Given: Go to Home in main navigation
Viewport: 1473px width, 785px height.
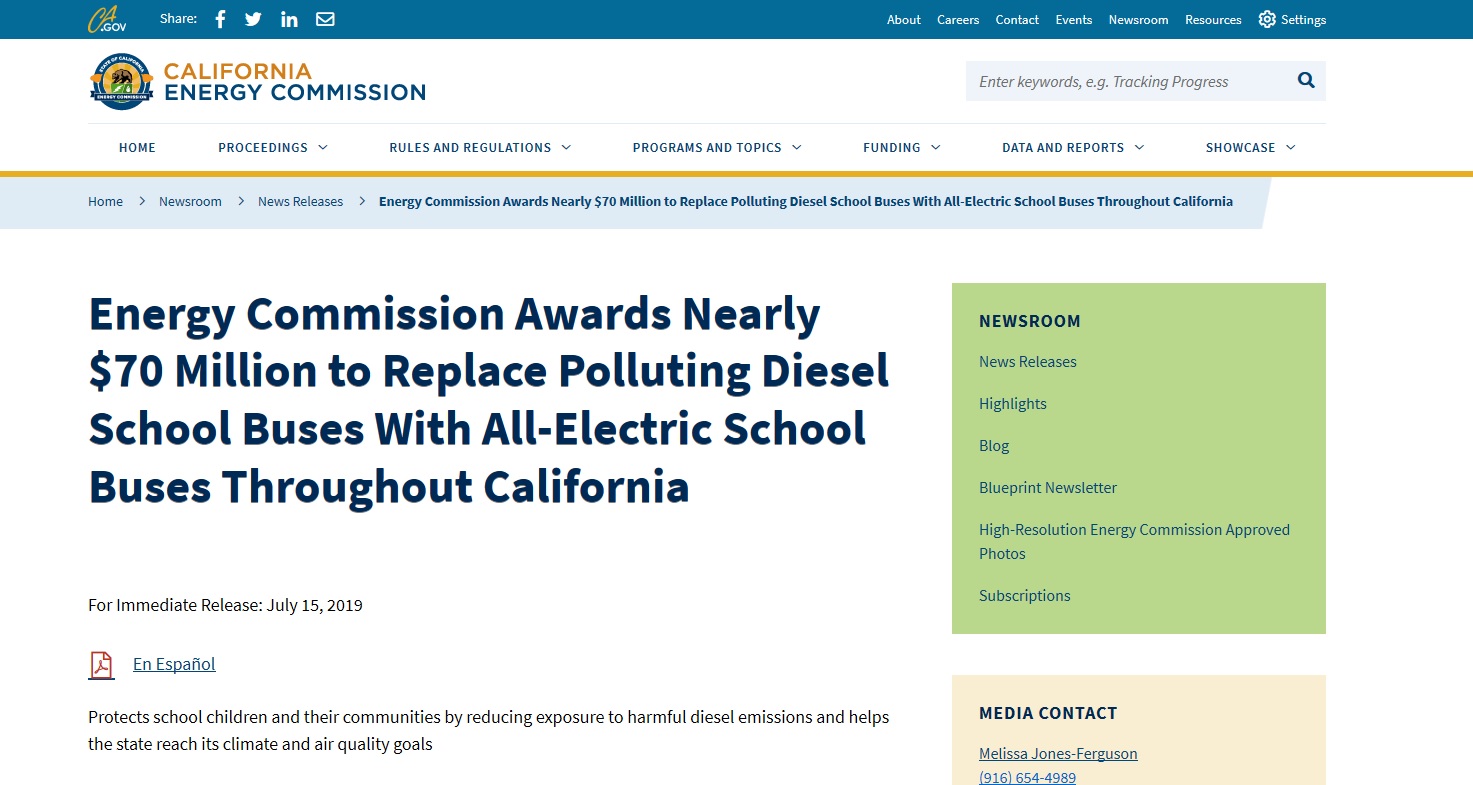Looking at the screenshot, I should (137, 147).
